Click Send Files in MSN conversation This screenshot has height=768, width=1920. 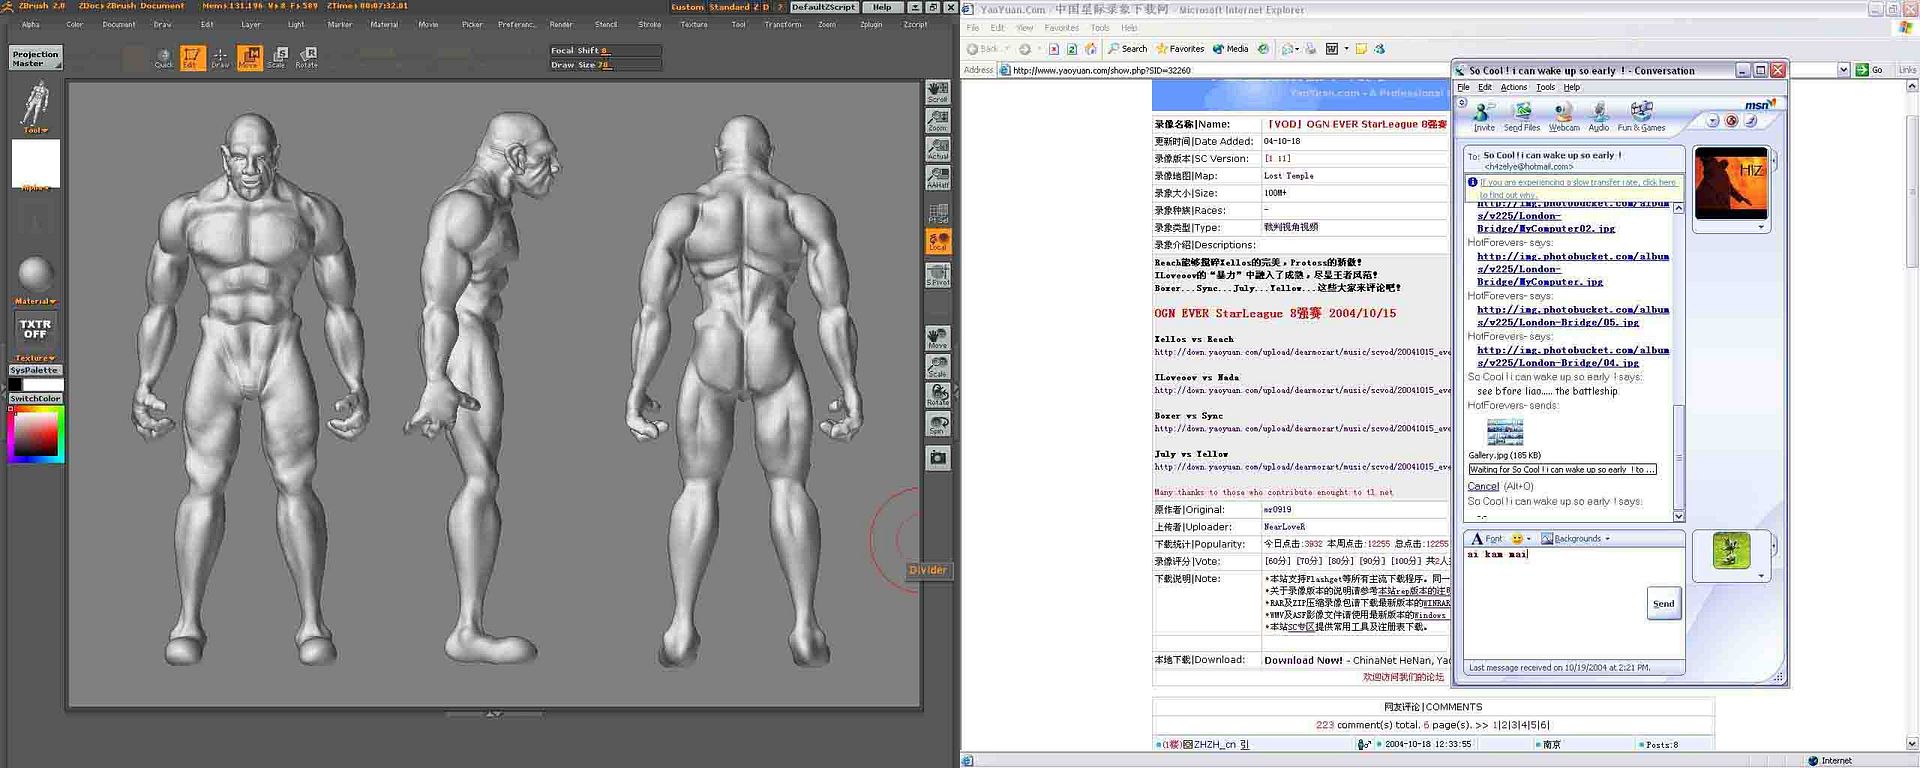[1522, 117]
